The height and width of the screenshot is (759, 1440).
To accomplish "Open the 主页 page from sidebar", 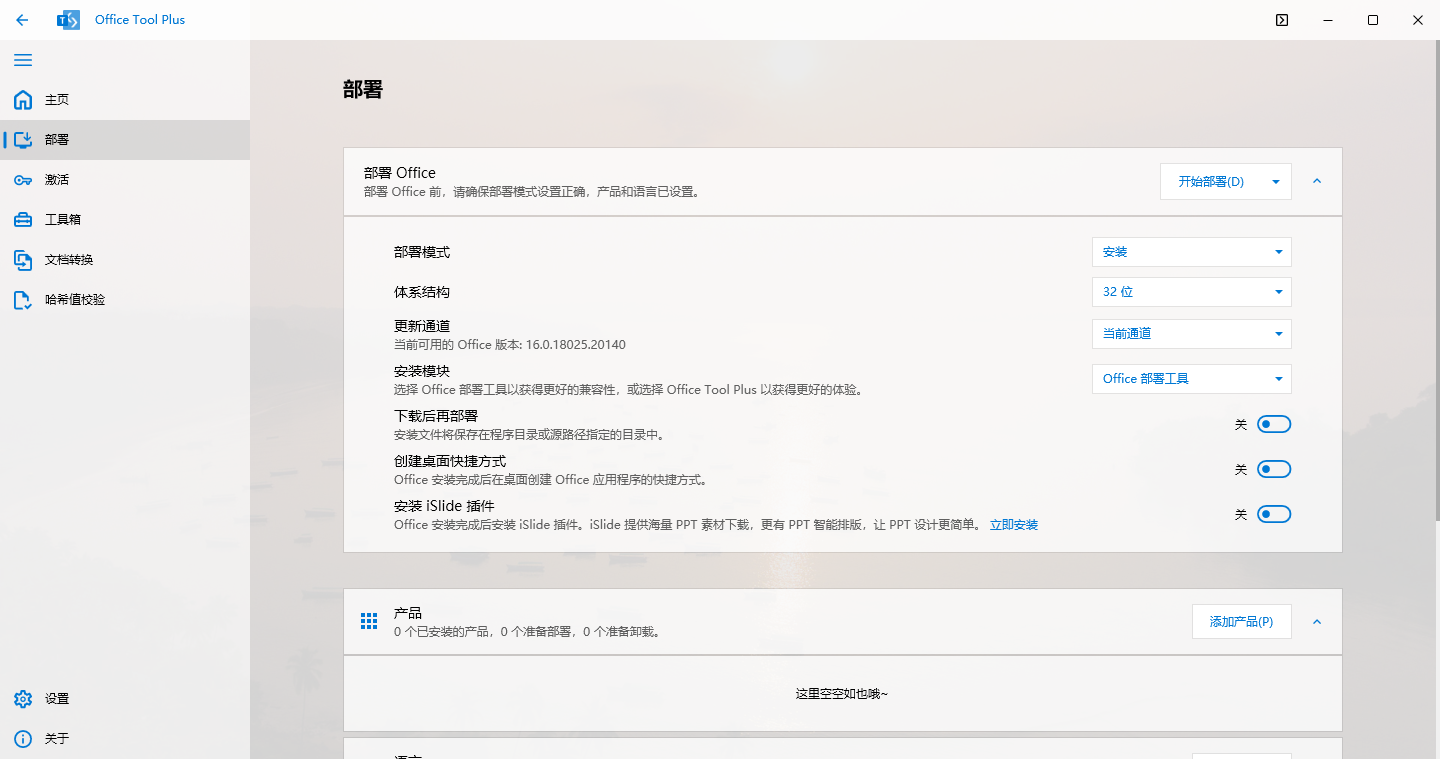I will click(x=56, y=99).
